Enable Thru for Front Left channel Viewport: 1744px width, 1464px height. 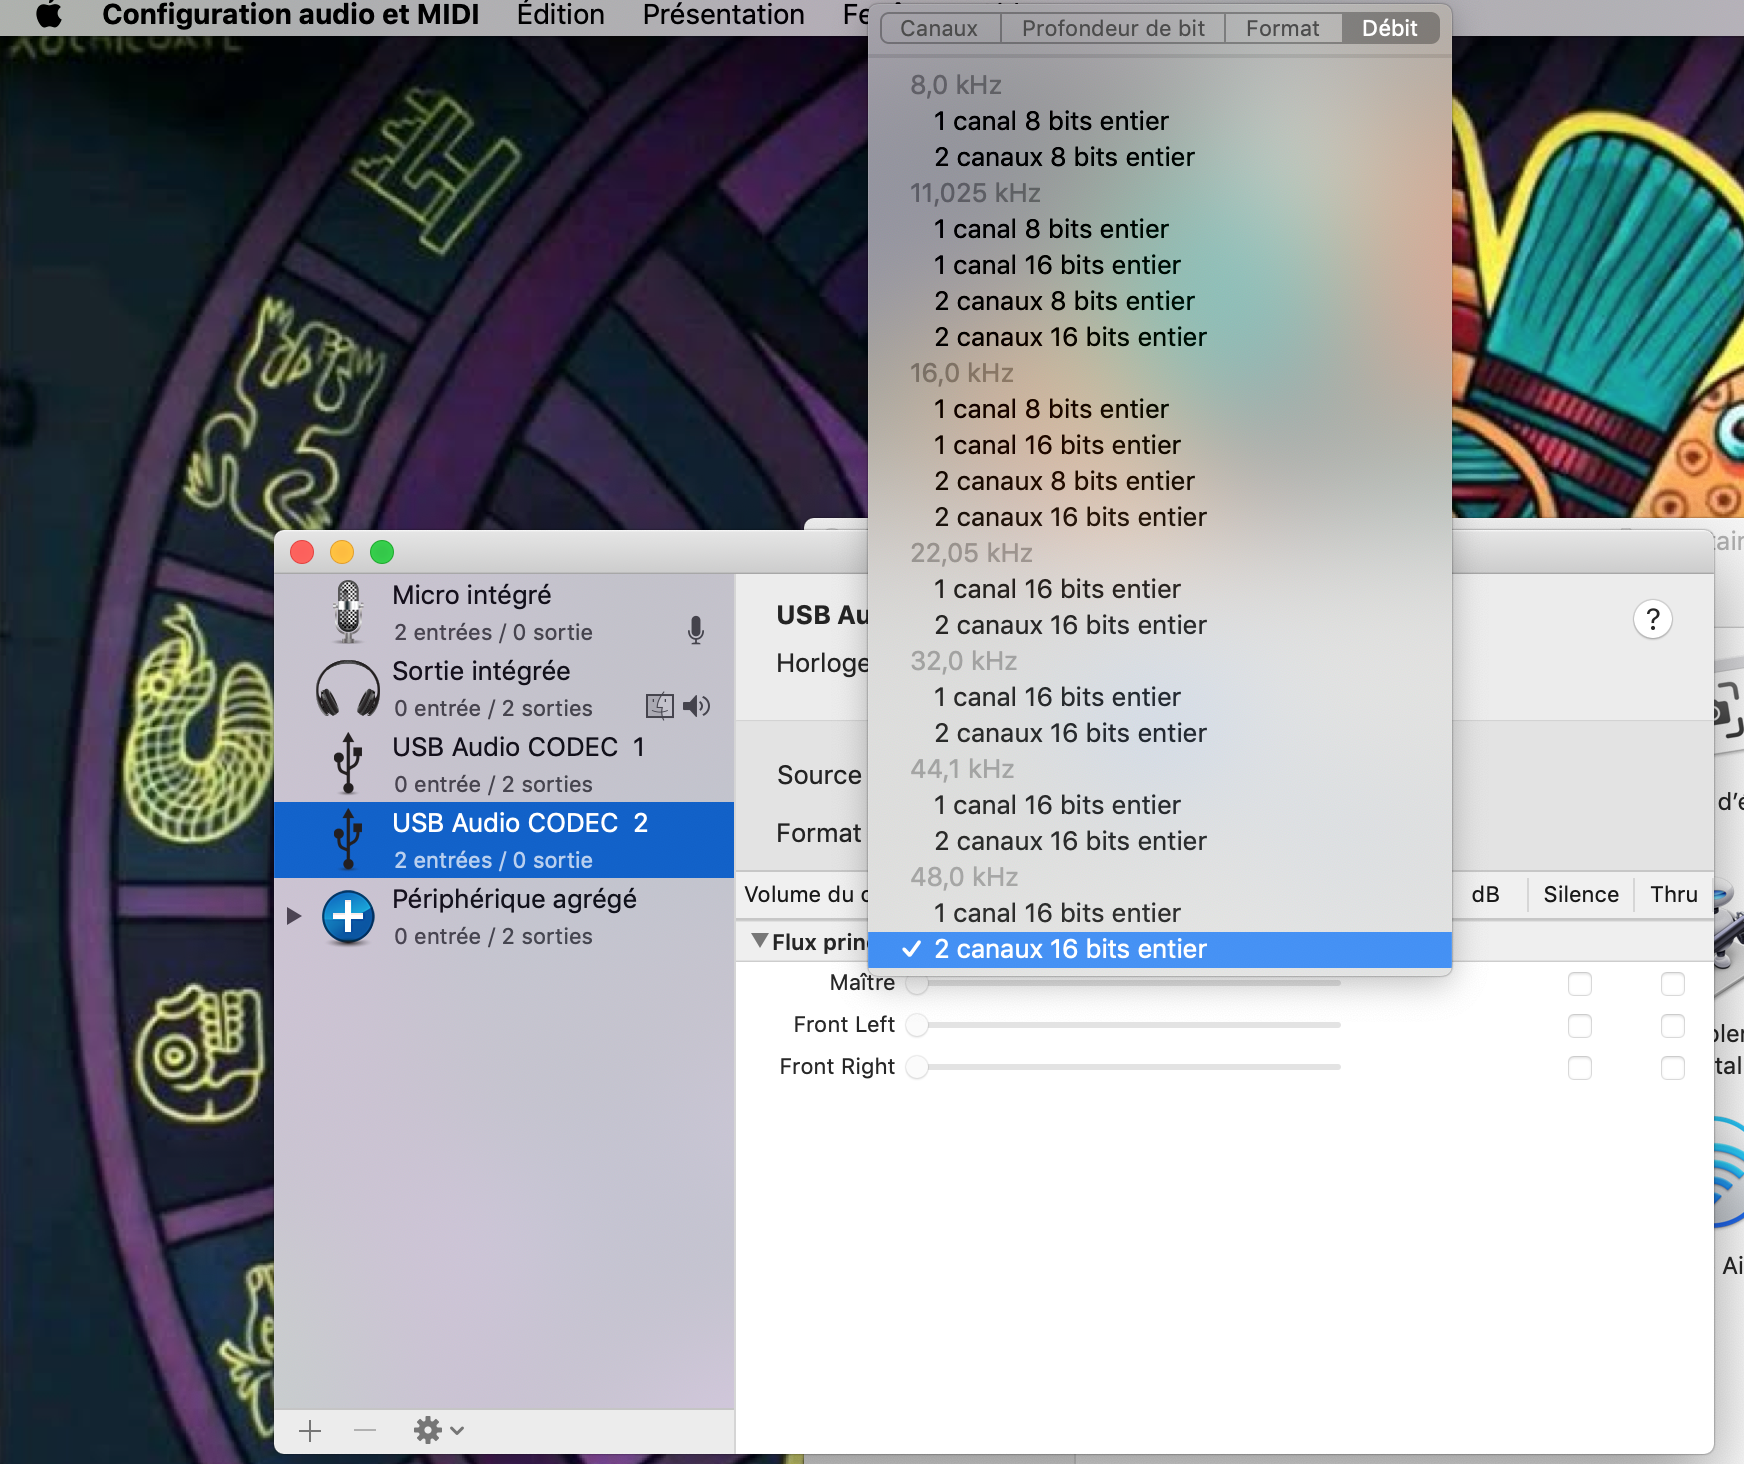pos(1673,1026)
